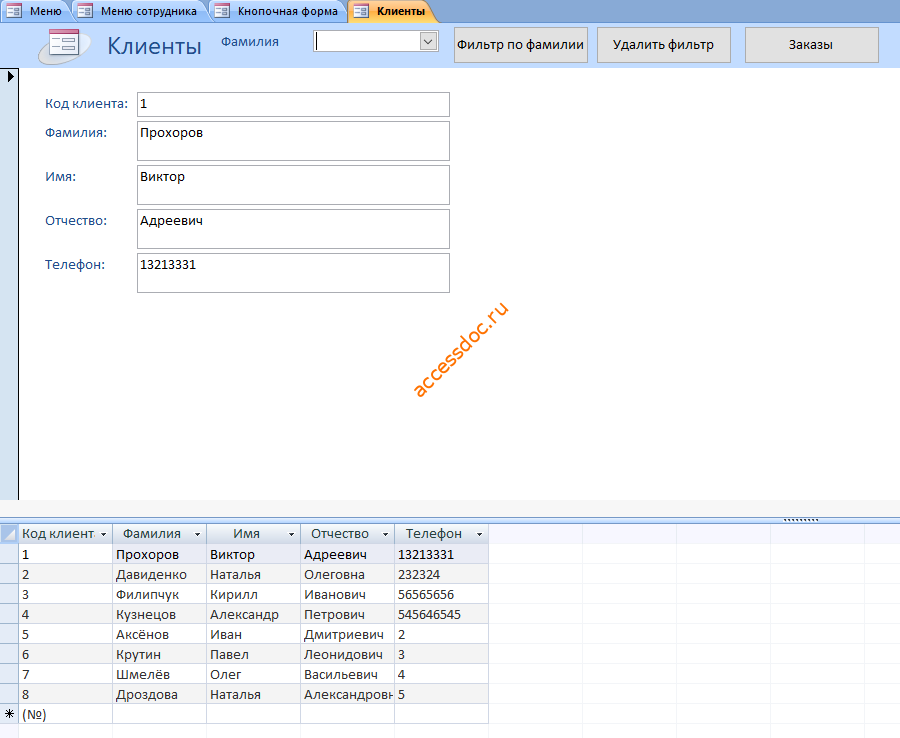Click the Фамилия field containing Прохоров

293,141
